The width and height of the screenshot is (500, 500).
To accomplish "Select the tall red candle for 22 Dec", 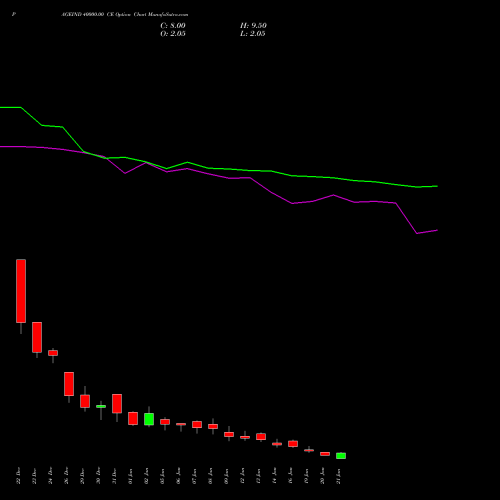I will point(21,291).
